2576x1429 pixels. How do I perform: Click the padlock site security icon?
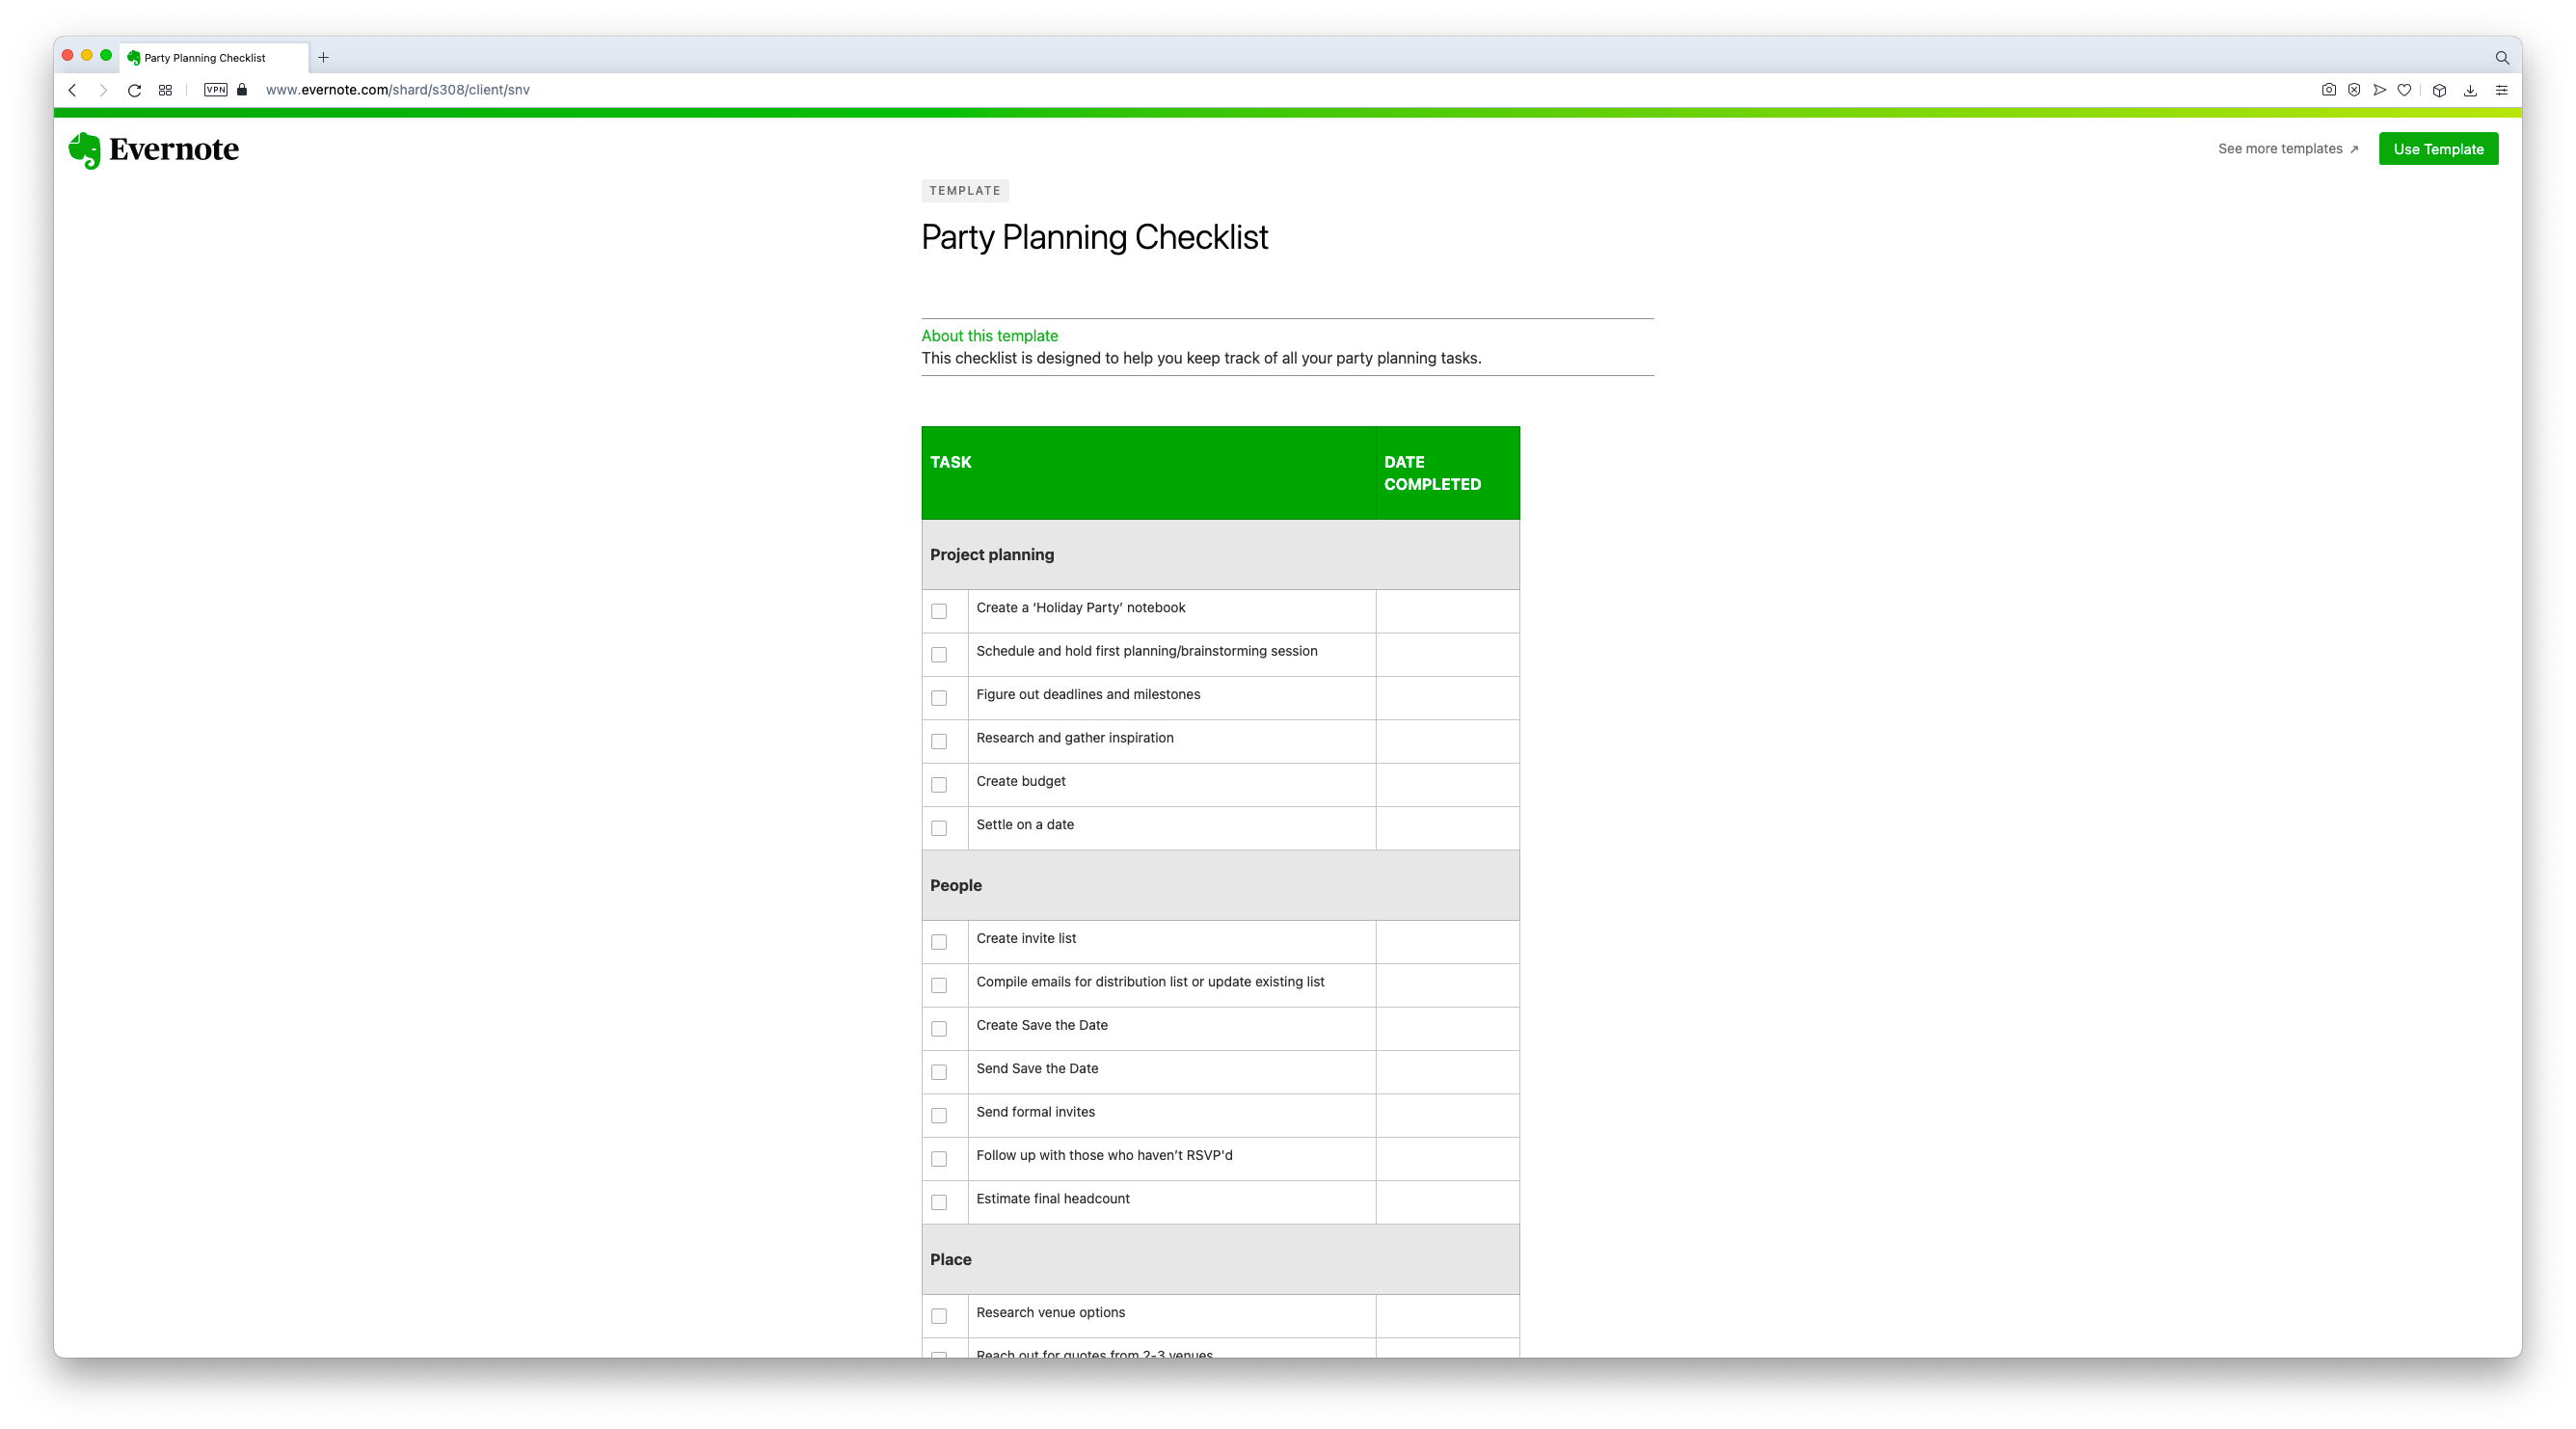pos(242,89)
